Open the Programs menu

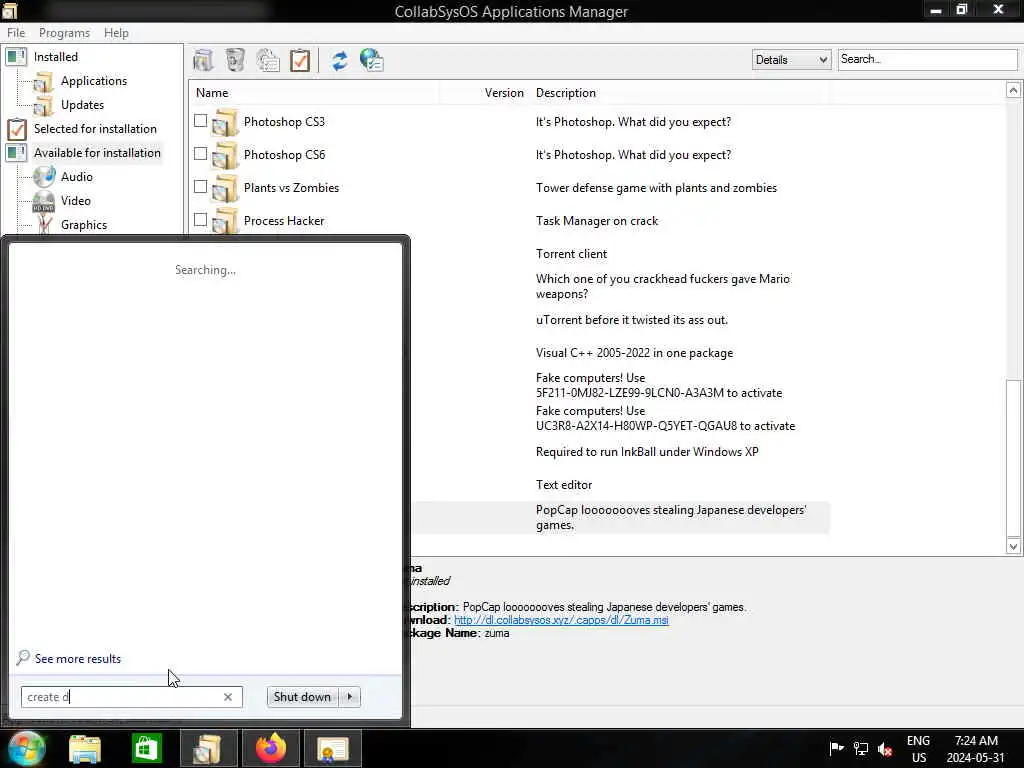coord(64,33)
